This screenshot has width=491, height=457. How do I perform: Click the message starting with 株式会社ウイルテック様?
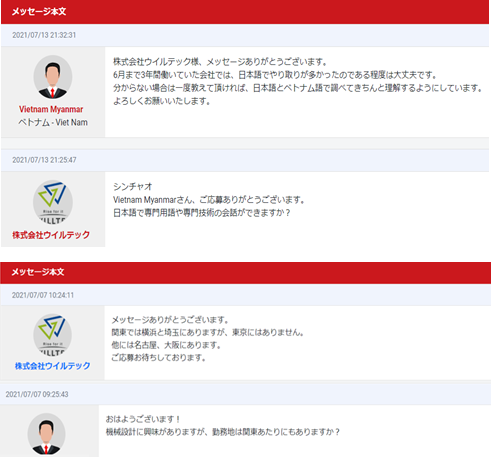298,81
